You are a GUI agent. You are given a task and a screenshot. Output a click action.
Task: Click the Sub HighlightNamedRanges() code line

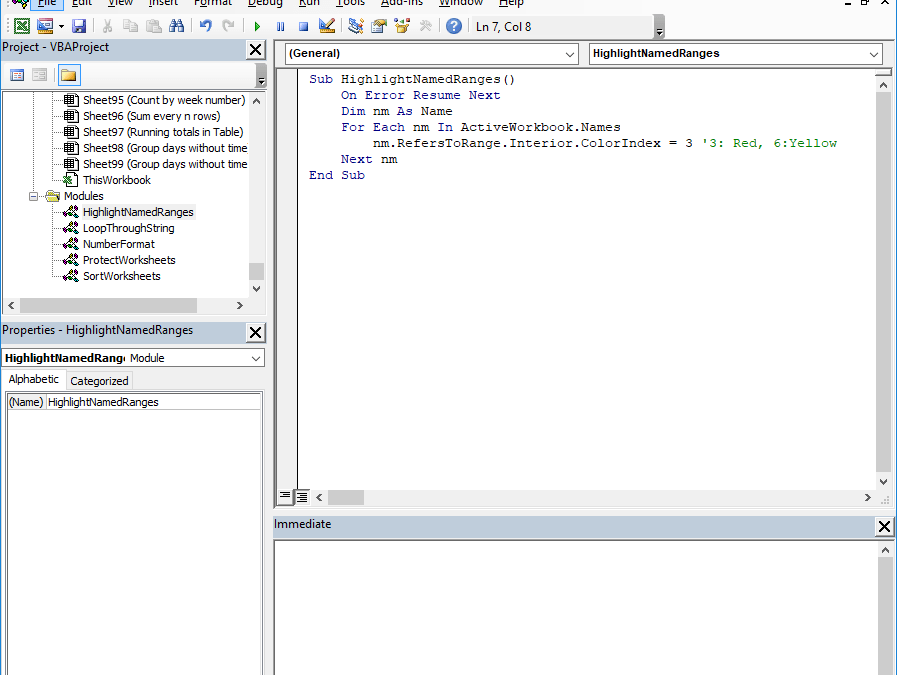point(412,80)
